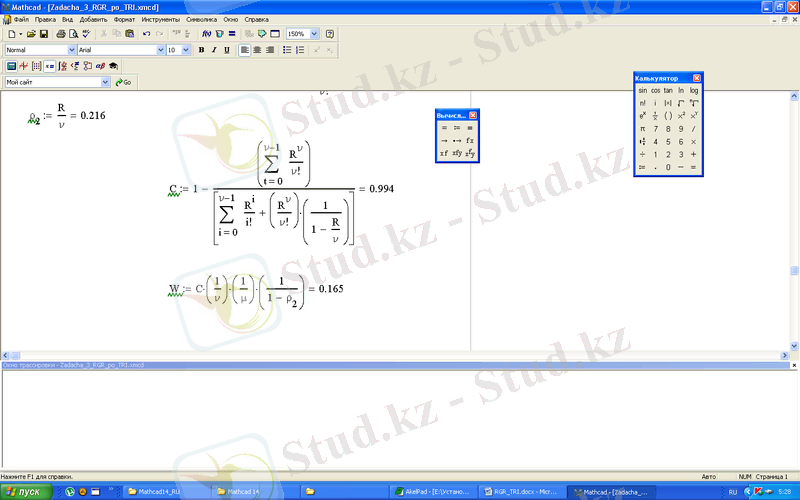The width and height of the screenshot is (800, 500).
Task: Open the Добавить menu
Action: pos(93,19)
